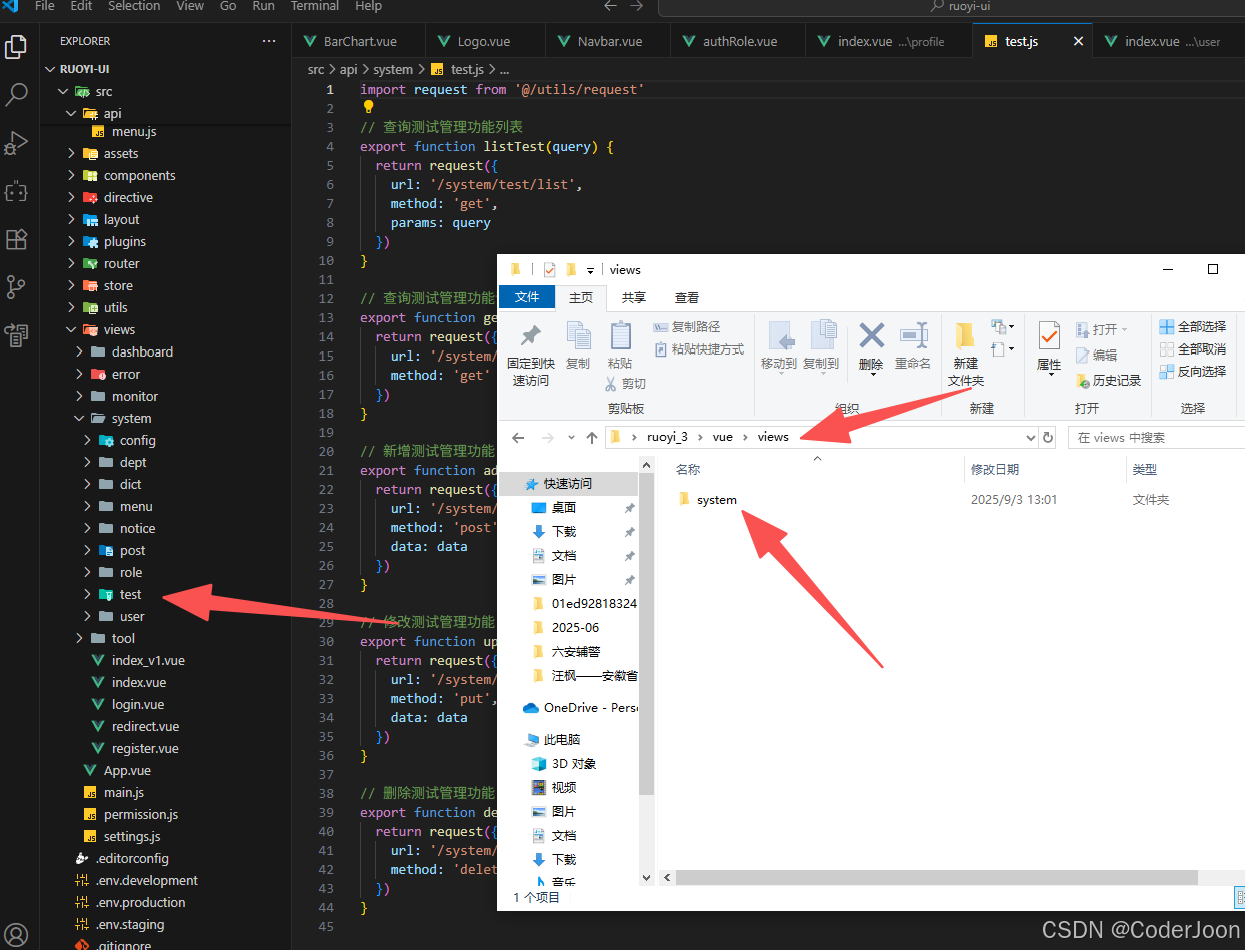Click Invert selection (反向选择) in the ribbon
1245x950 pixels.
(1193, 371)
